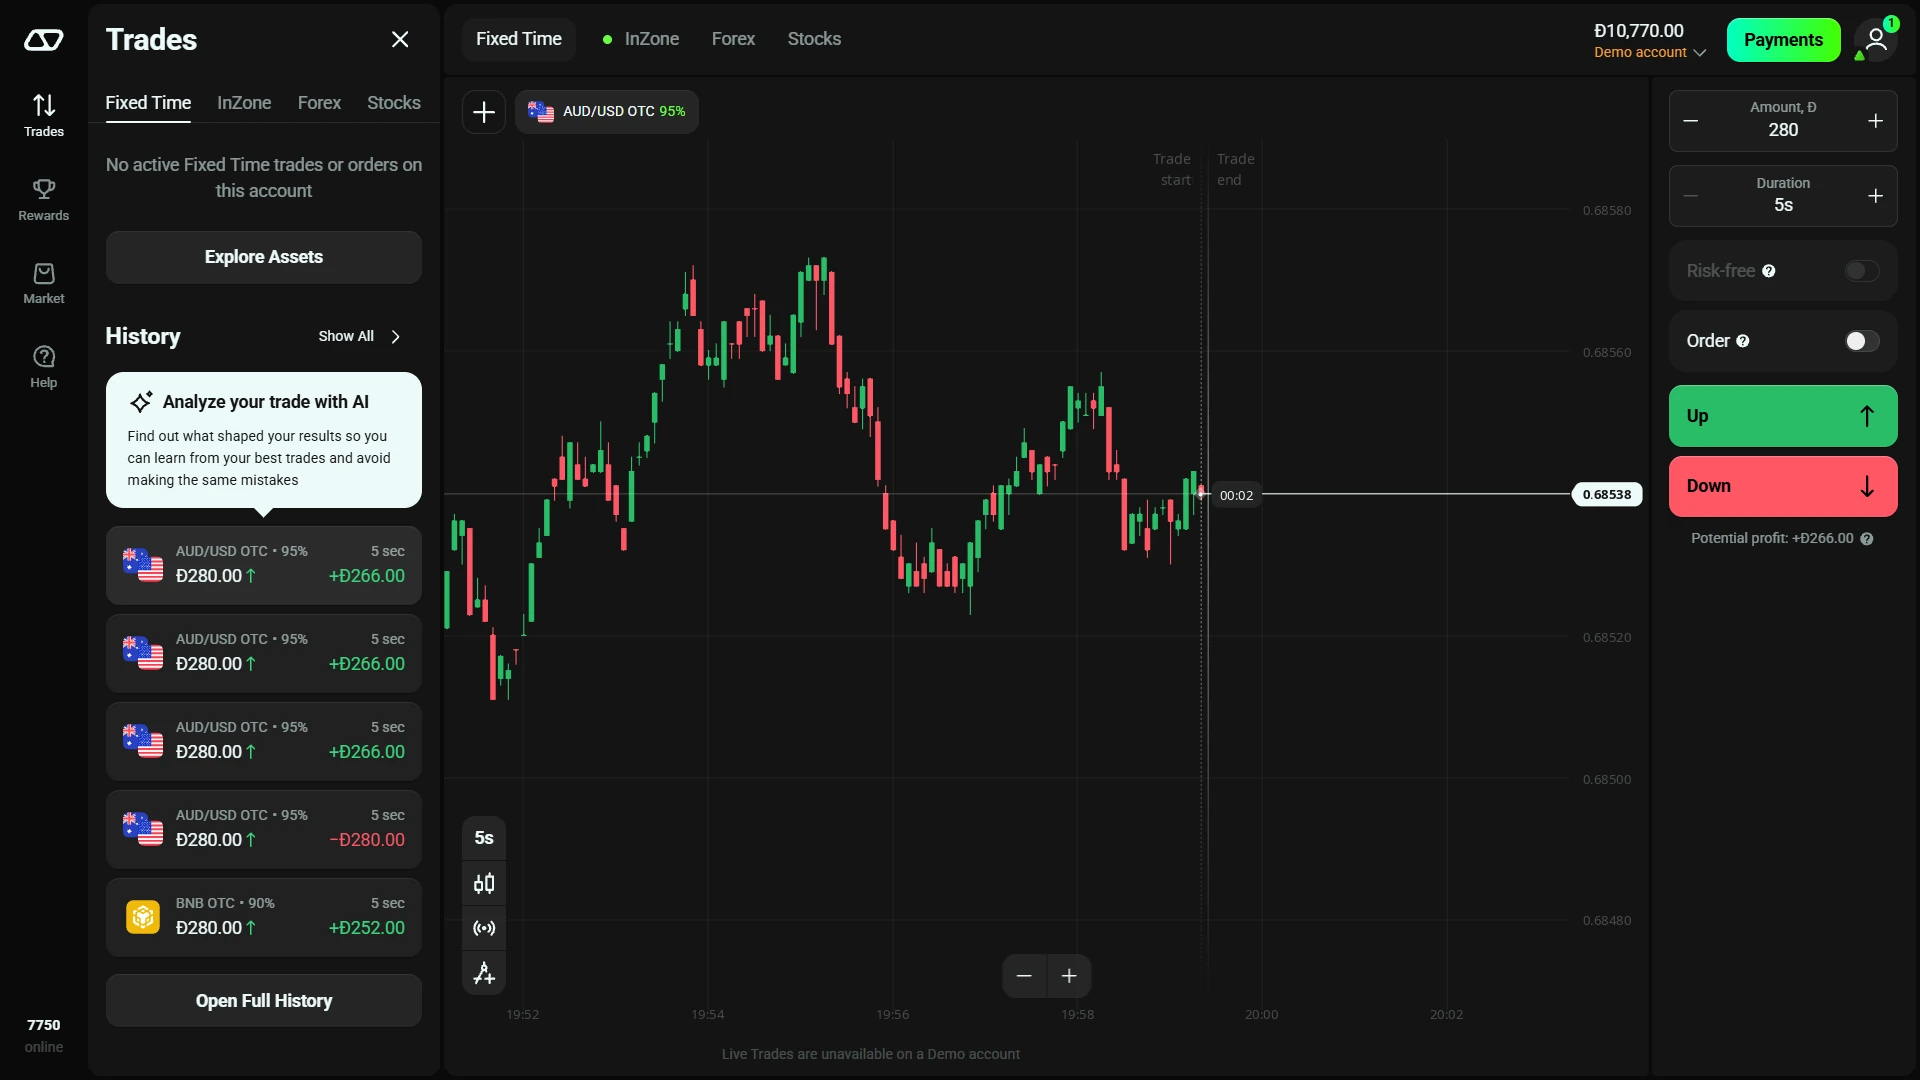Open the AUD/USD trade with -Đ280.00 loss
1920x1080 pixels.
tap(264, 829)
